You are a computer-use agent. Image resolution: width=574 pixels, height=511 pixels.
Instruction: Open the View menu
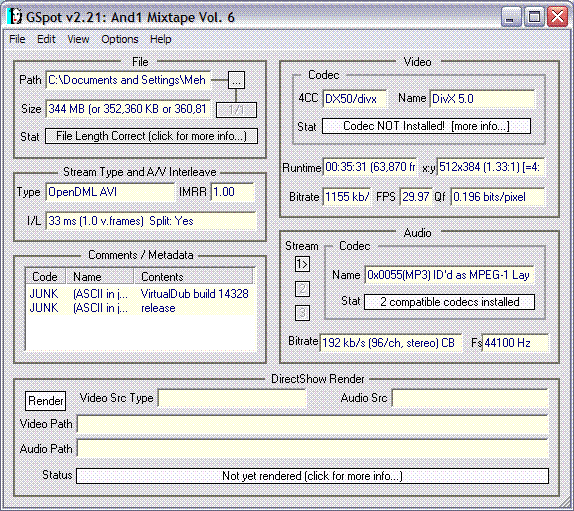pos(78,39)
